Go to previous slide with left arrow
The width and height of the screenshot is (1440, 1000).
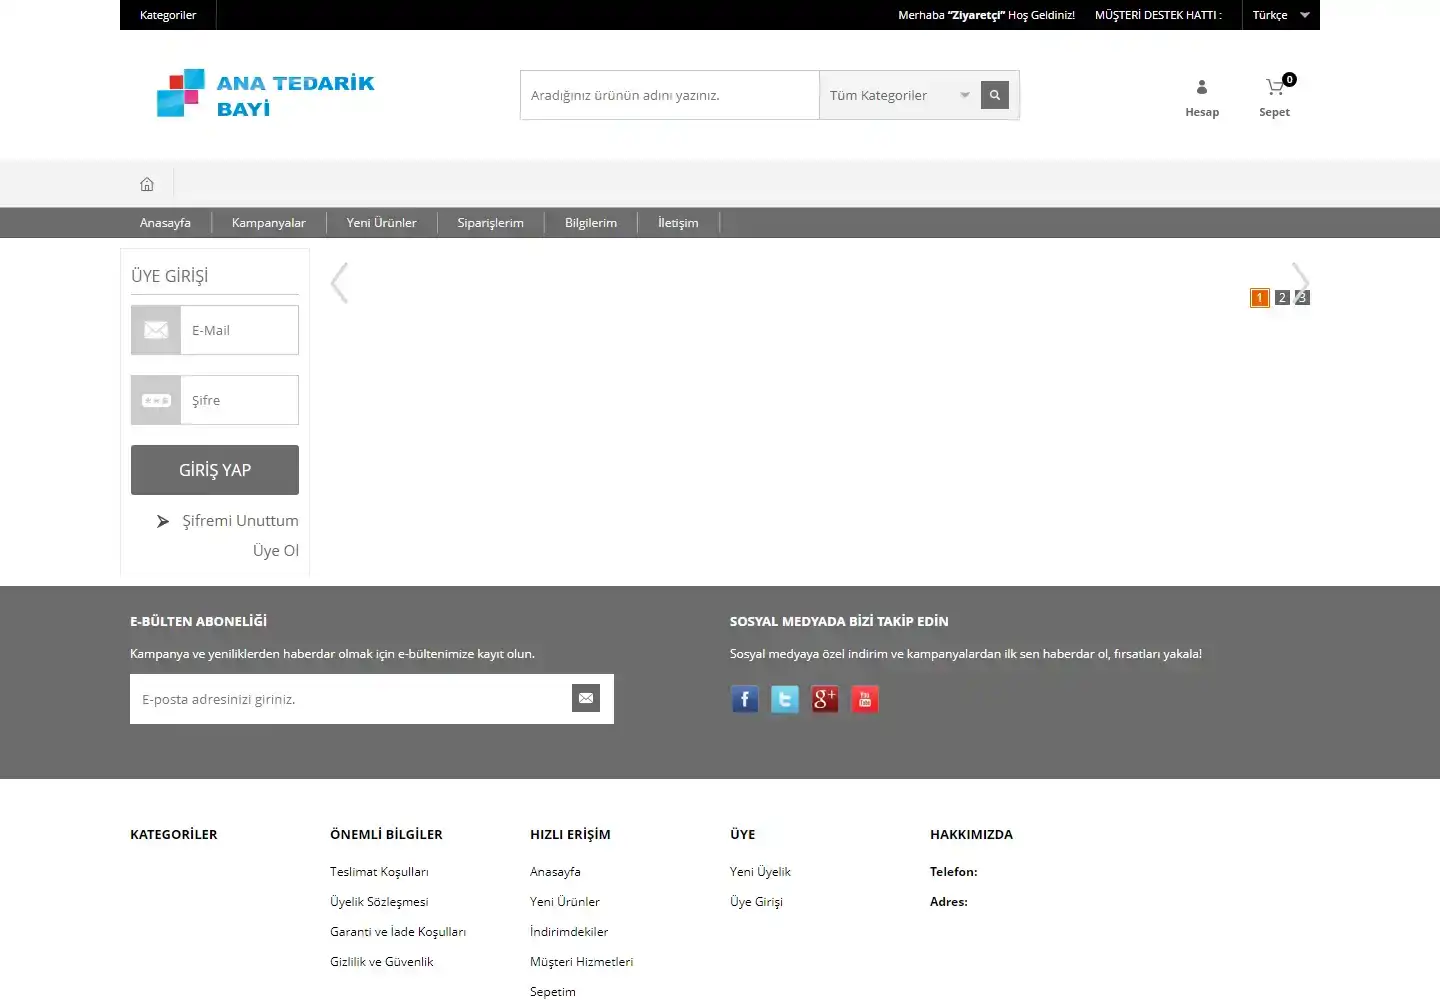340,283
